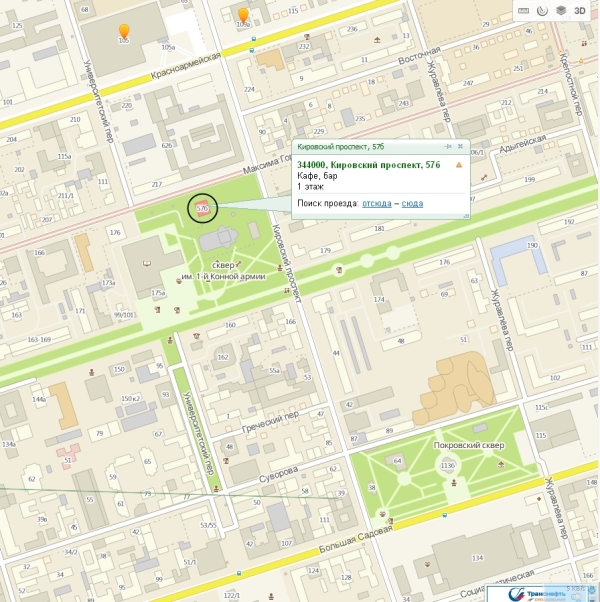Select building number 1136 in Покровский сквер
600x602 pixels.
pyautogui.click(x=448, y=465)
